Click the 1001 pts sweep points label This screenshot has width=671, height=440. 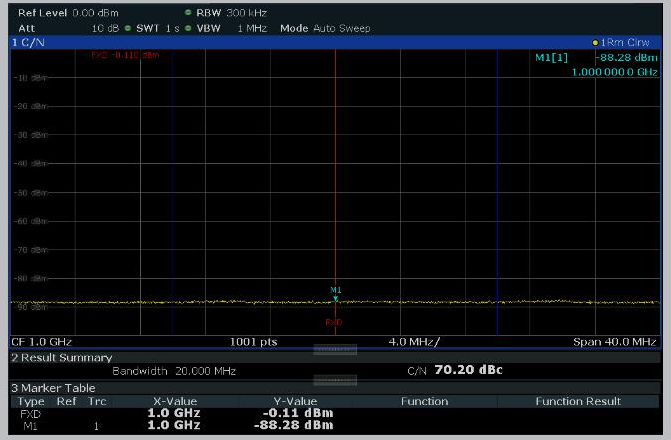pos(253,342)
